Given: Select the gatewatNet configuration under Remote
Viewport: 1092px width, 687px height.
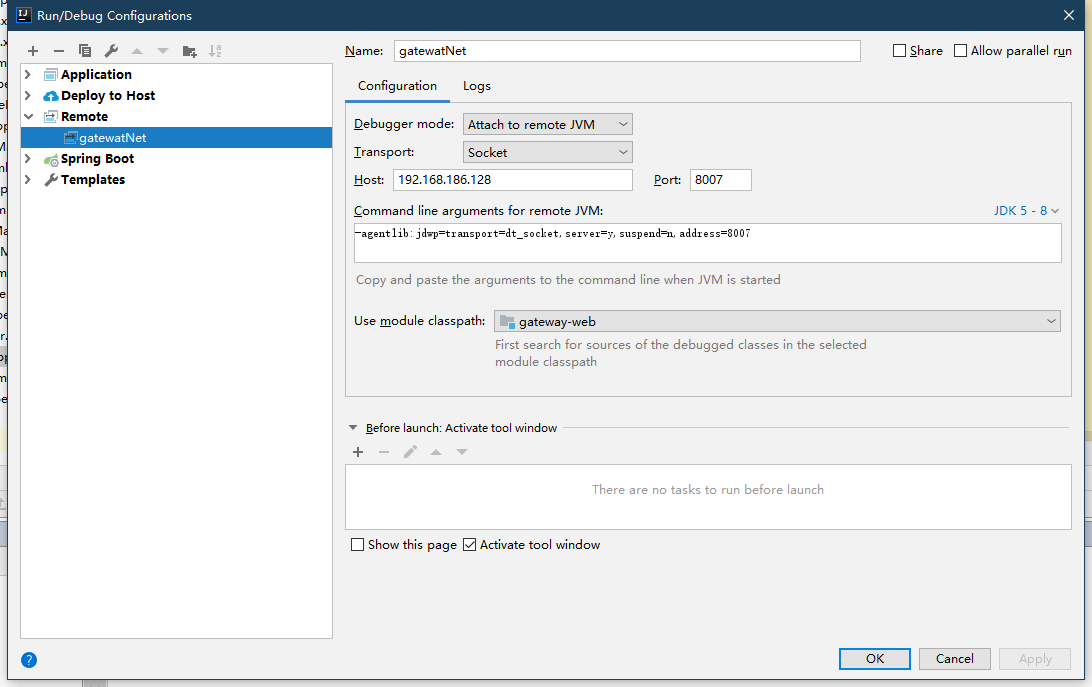Looking at the screenshot, I should 113,137.
